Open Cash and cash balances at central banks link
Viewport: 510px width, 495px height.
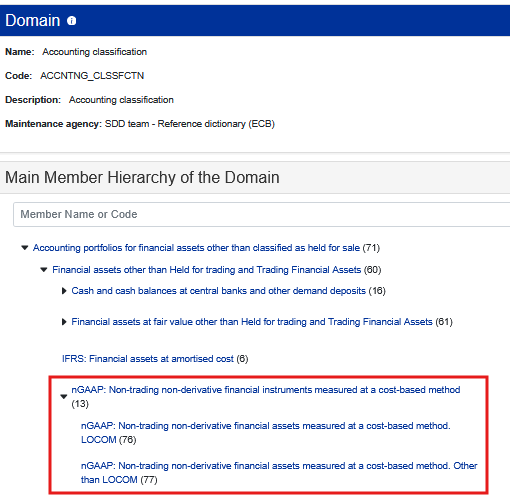coord(219,291)
